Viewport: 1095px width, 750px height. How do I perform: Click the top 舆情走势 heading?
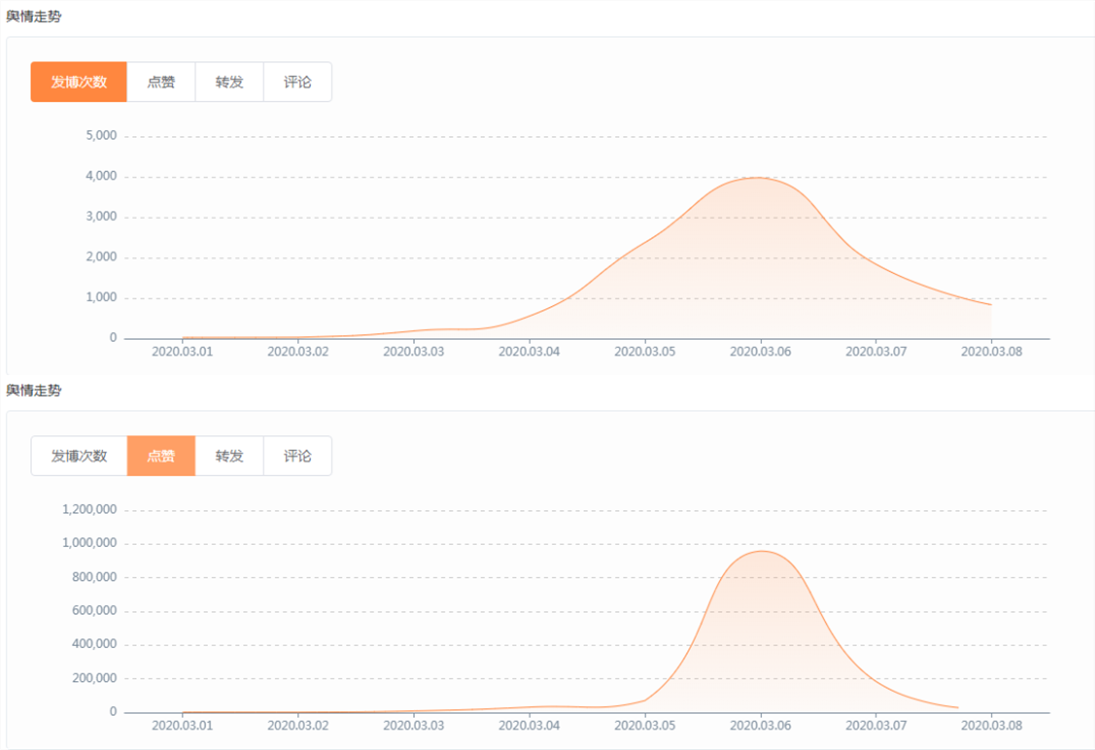(34, 16)
